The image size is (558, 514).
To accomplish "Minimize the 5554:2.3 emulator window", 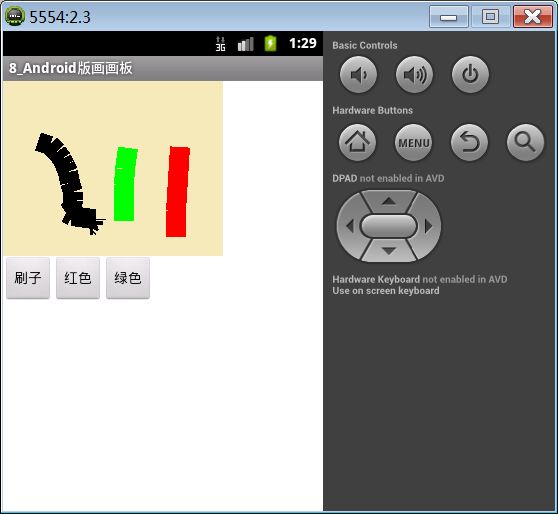I will 449,16.
